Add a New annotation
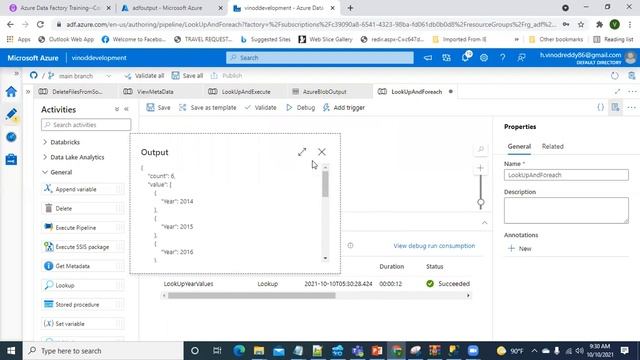 point(520,248)
